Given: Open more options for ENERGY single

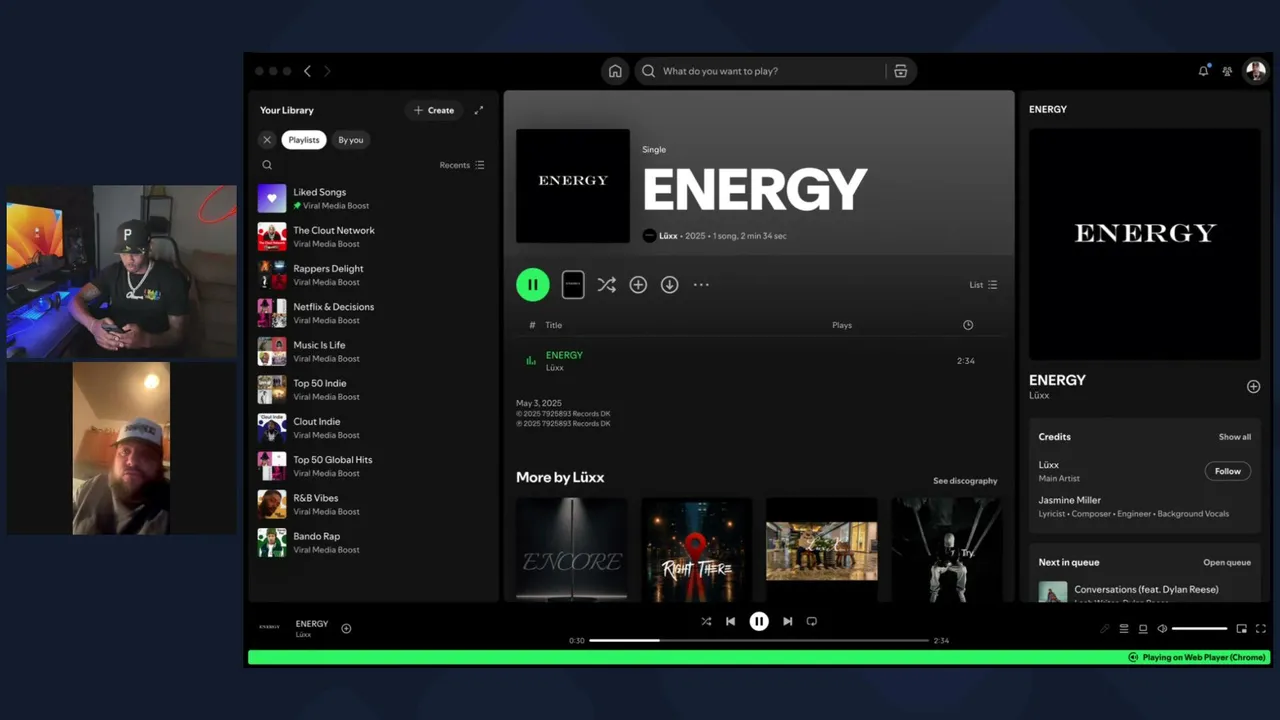Looking at the screenshot, I should point(701,285).
